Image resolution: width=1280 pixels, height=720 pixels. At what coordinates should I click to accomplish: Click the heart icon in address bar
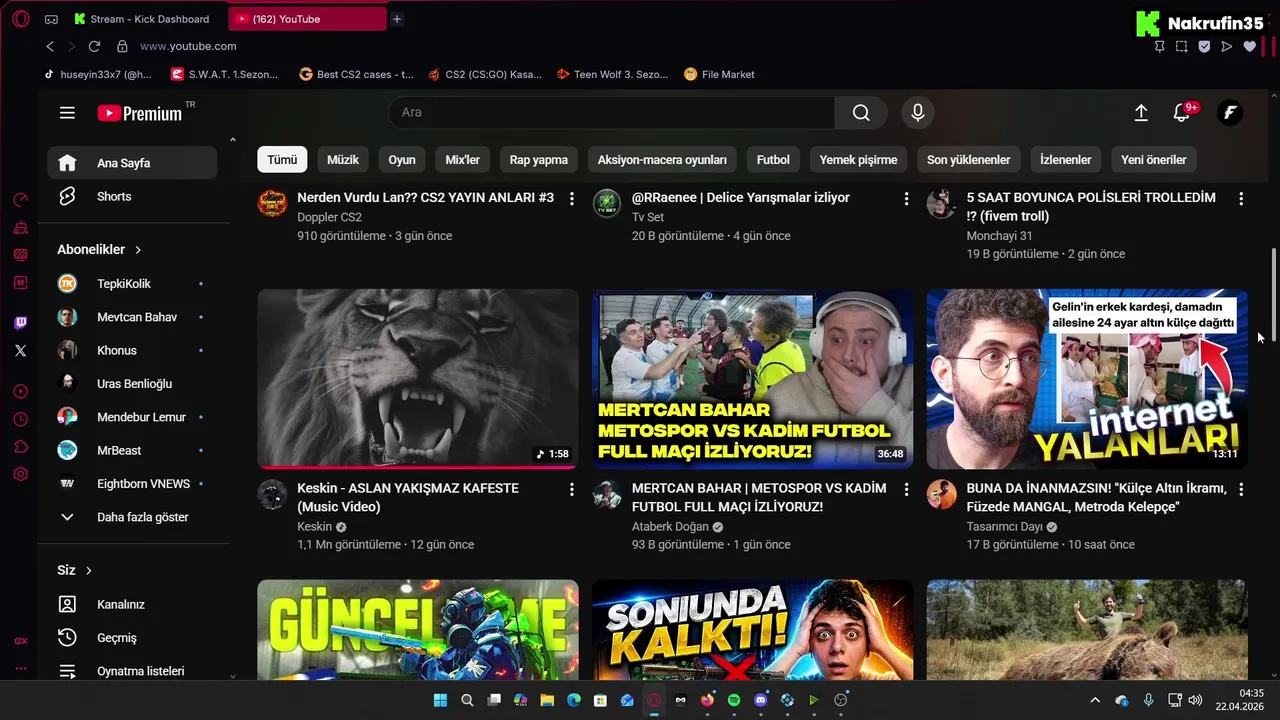click(1250, 46)
